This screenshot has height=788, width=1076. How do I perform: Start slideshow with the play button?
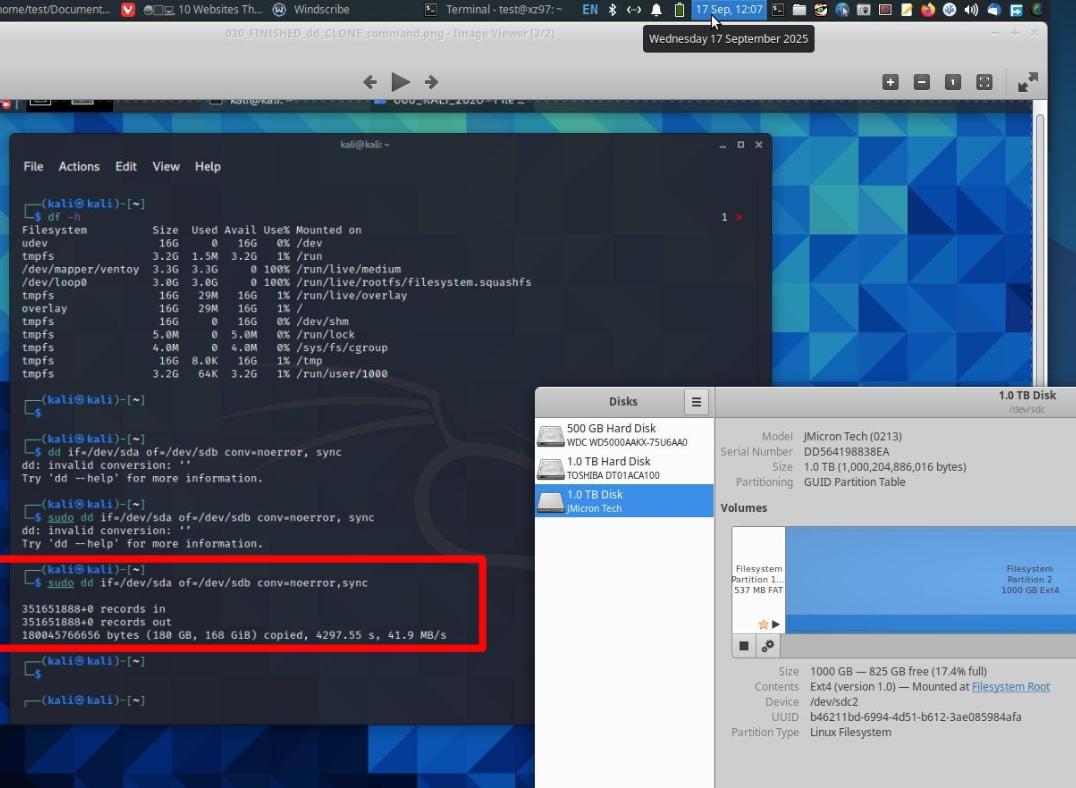400,82
